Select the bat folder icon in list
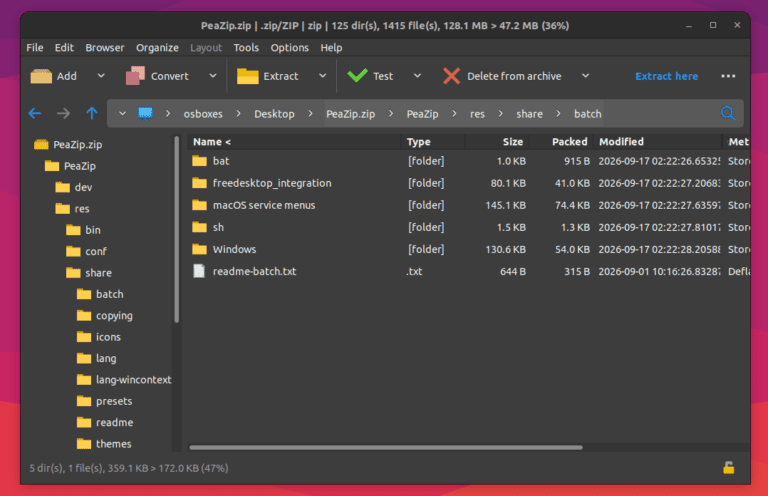The width and height of the screenshot is (768, 496). click(x=199, y=161)
